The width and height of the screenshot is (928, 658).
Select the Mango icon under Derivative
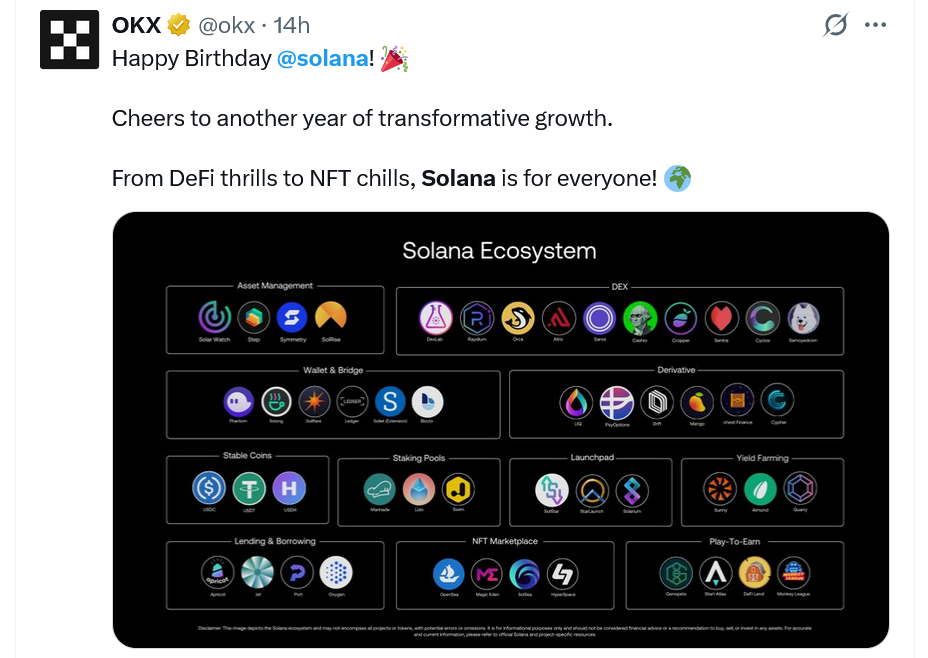click(x=696, y=401)
